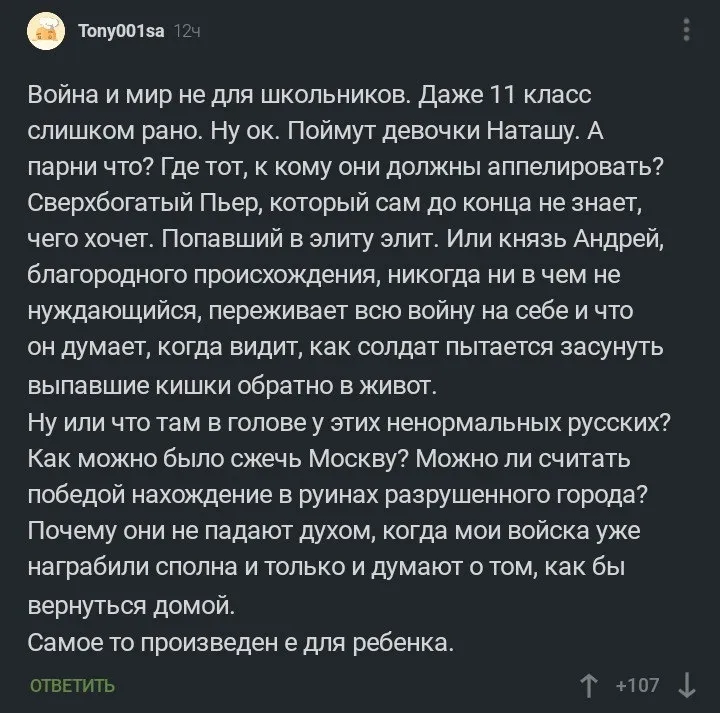Click the Tony001sa avatar picture
720x713 pixels.
tap(46, 31)
